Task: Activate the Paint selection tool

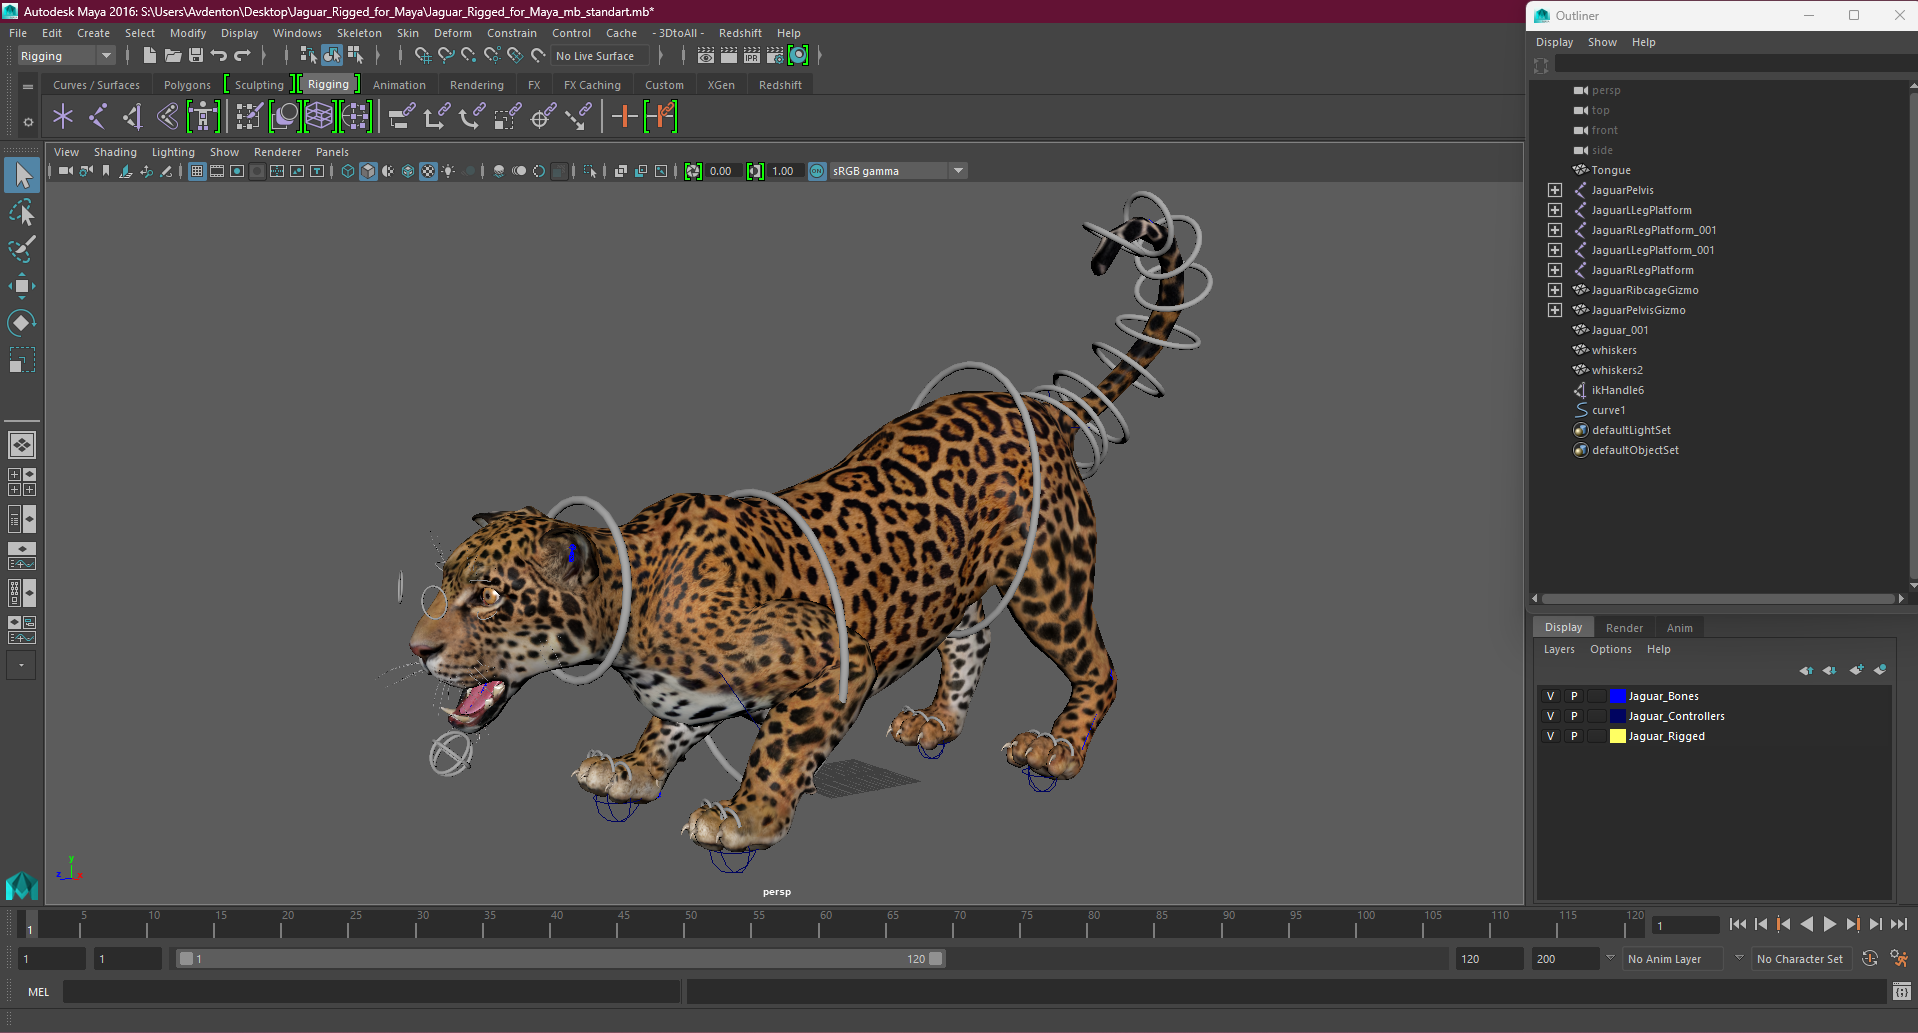Action: (22, 249)
